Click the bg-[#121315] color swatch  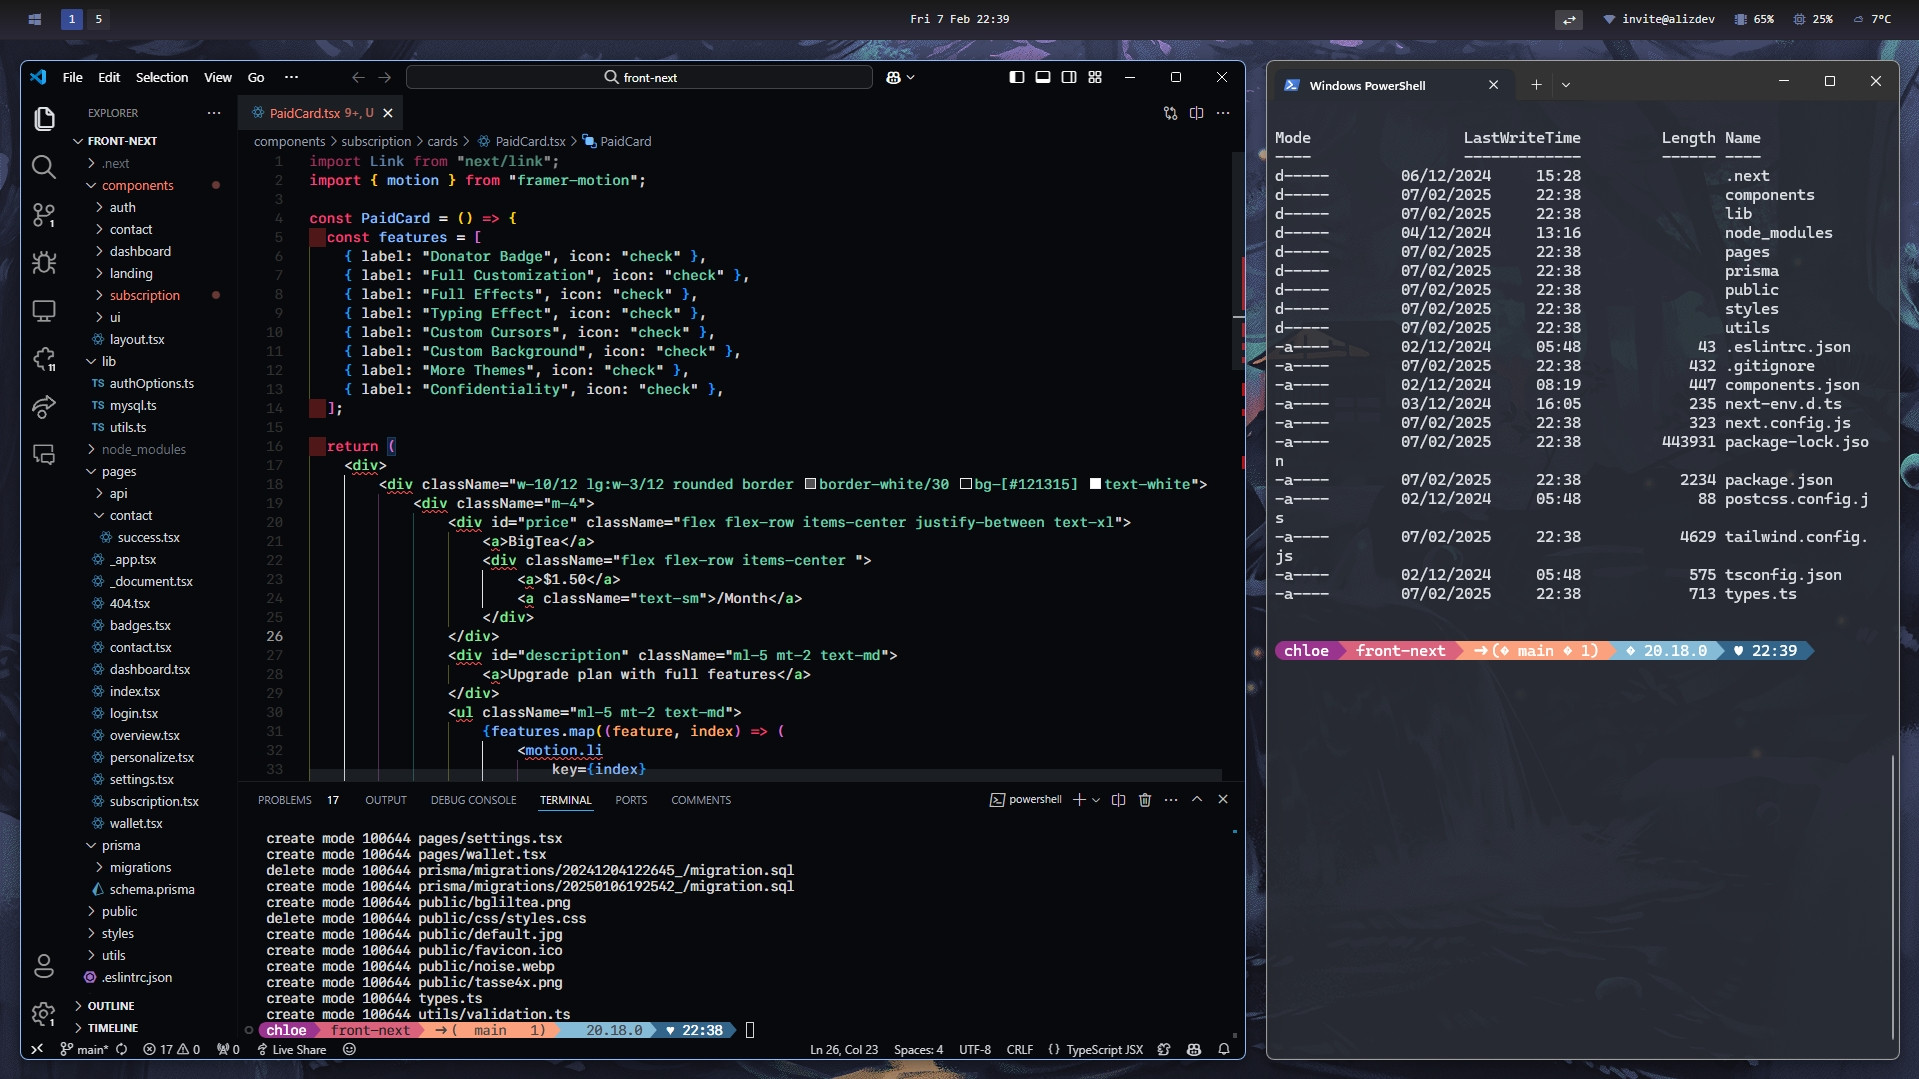click(966, 484)
